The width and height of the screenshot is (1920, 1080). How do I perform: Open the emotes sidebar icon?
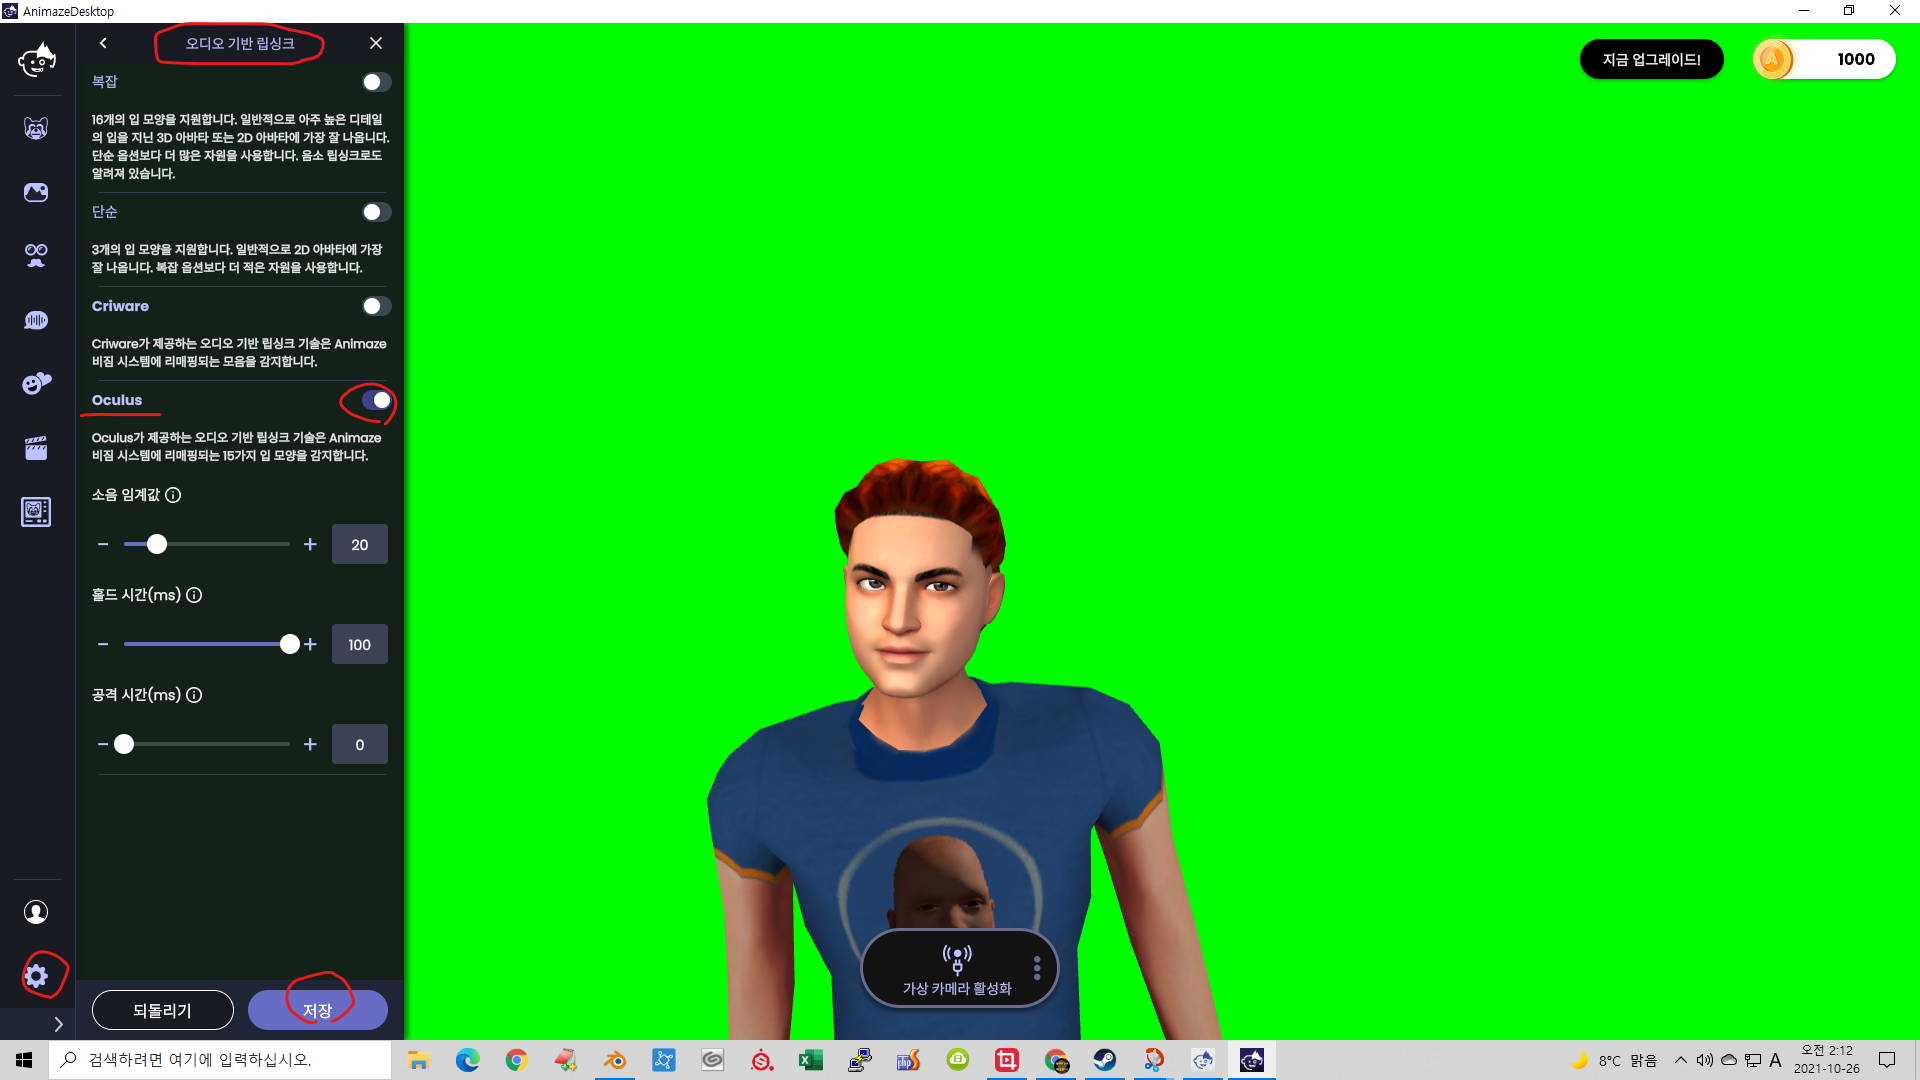(x=36, y=384)
